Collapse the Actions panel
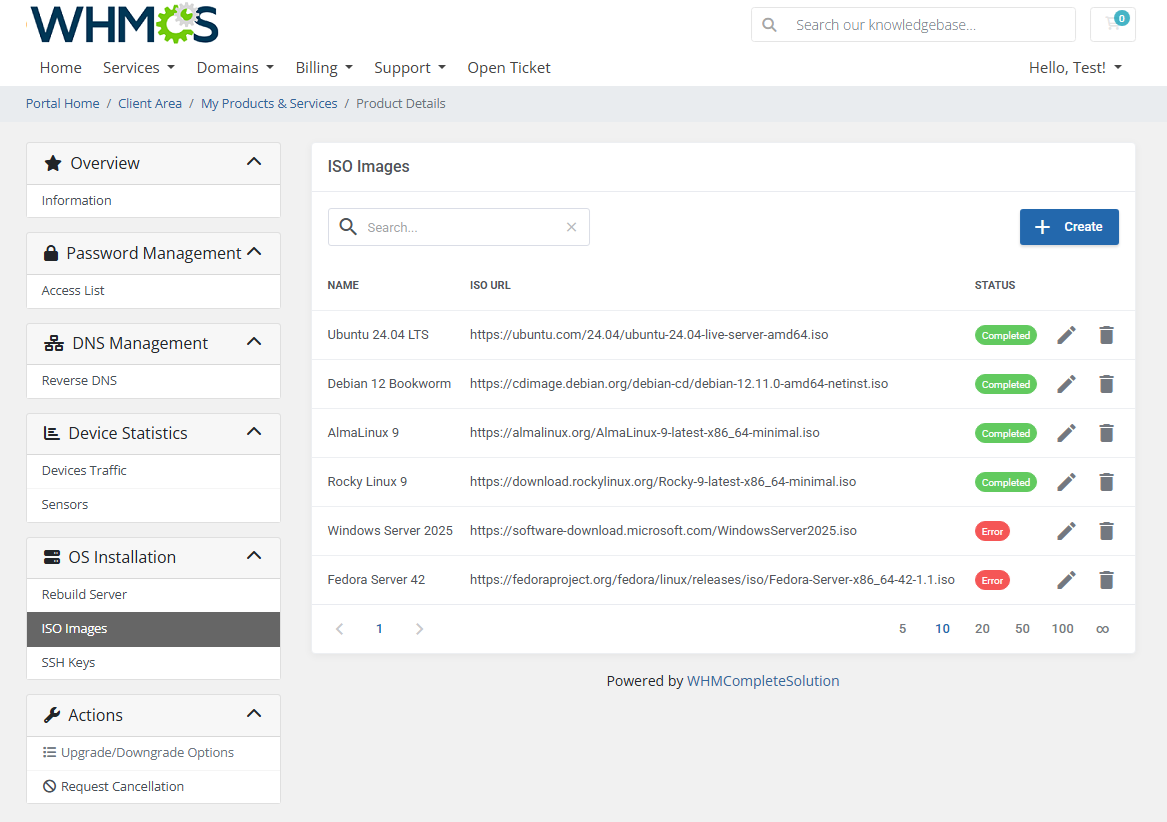Image resolution: width=1167 pixels, height=822 pixels. click(x=254, y=713)
